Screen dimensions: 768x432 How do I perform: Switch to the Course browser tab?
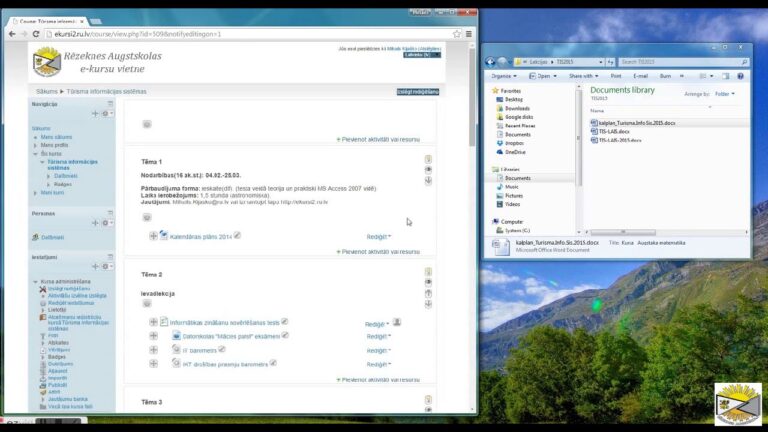point(48,22)
